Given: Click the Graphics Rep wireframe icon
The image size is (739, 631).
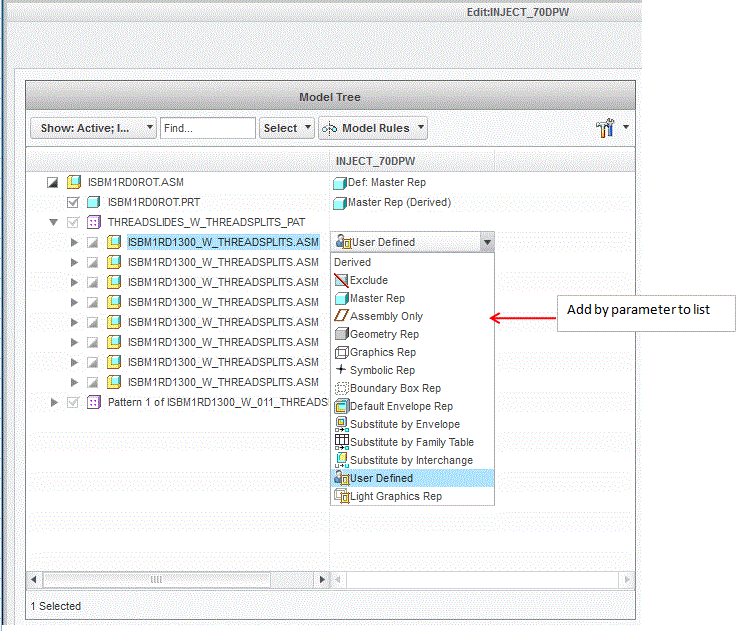Looking at the screenshot, I should pyautogui.click(x=341, y=352).
